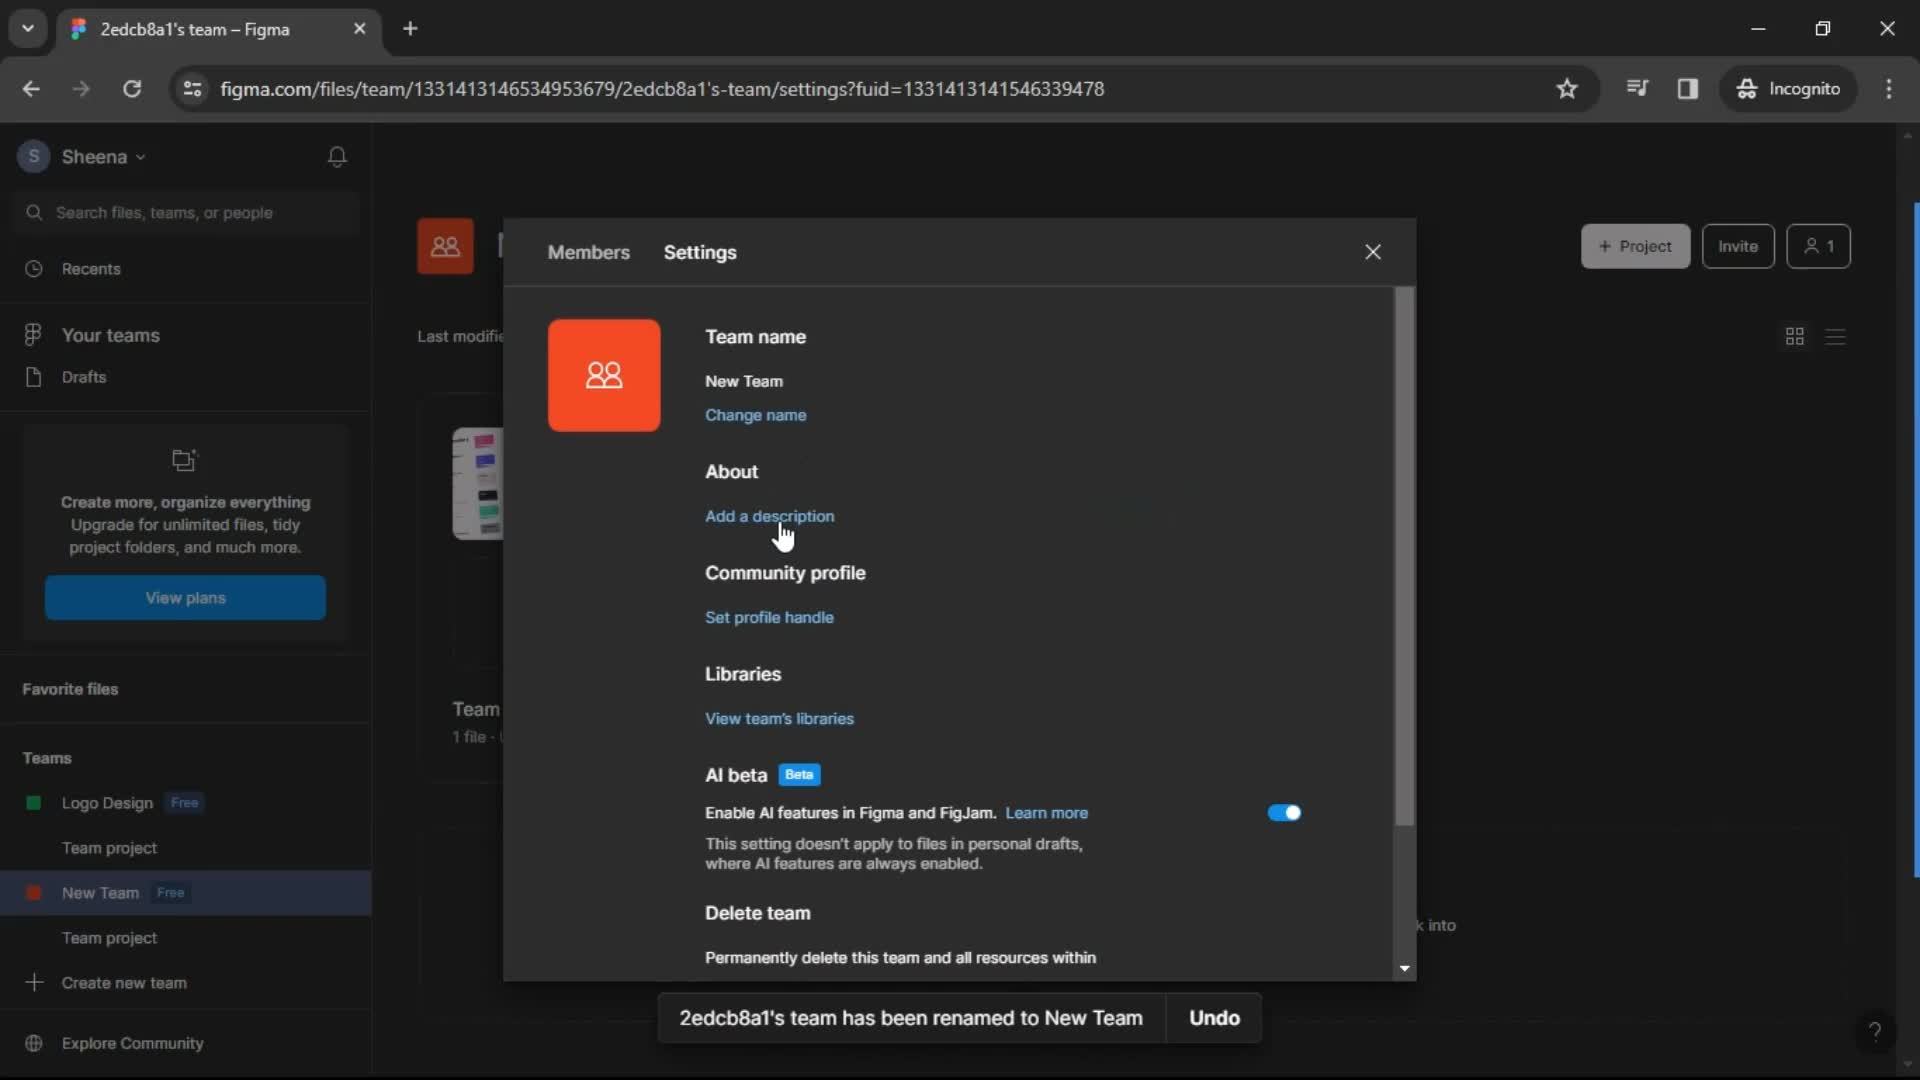The image size is (1920, 1080).
Task: View site information icon
Action: (x=192, y=89)
